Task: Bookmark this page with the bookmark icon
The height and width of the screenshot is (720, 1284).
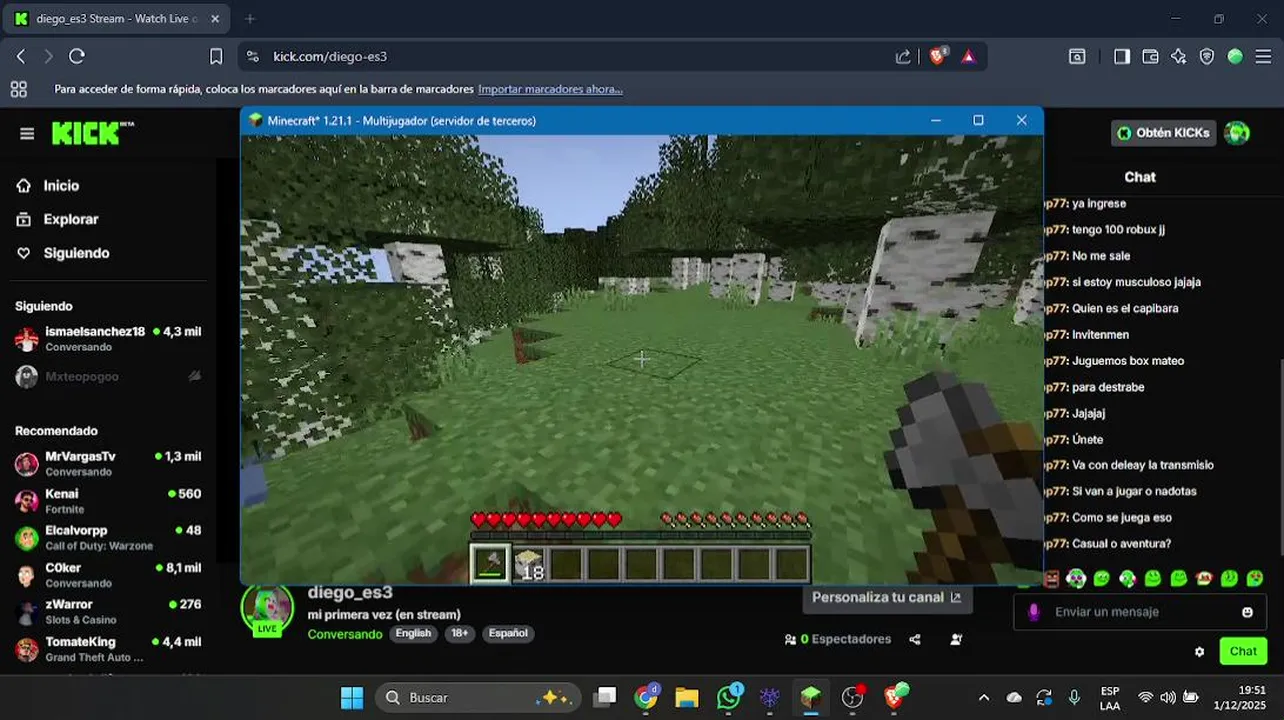Action: pyautogui.click(x=216, y=57)
